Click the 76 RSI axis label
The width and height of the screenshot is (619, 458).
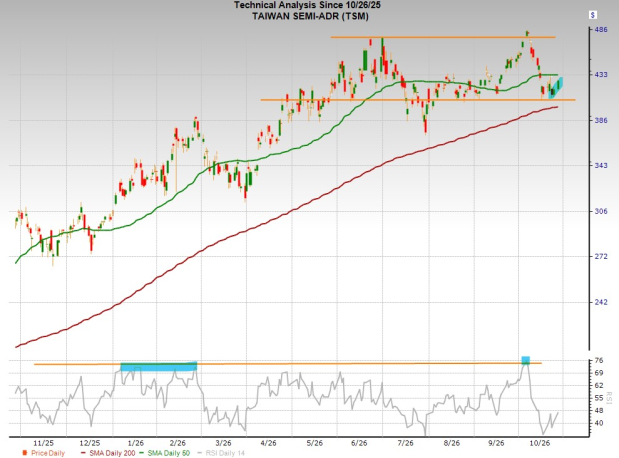pyautogui.click(x=599, y=360)
